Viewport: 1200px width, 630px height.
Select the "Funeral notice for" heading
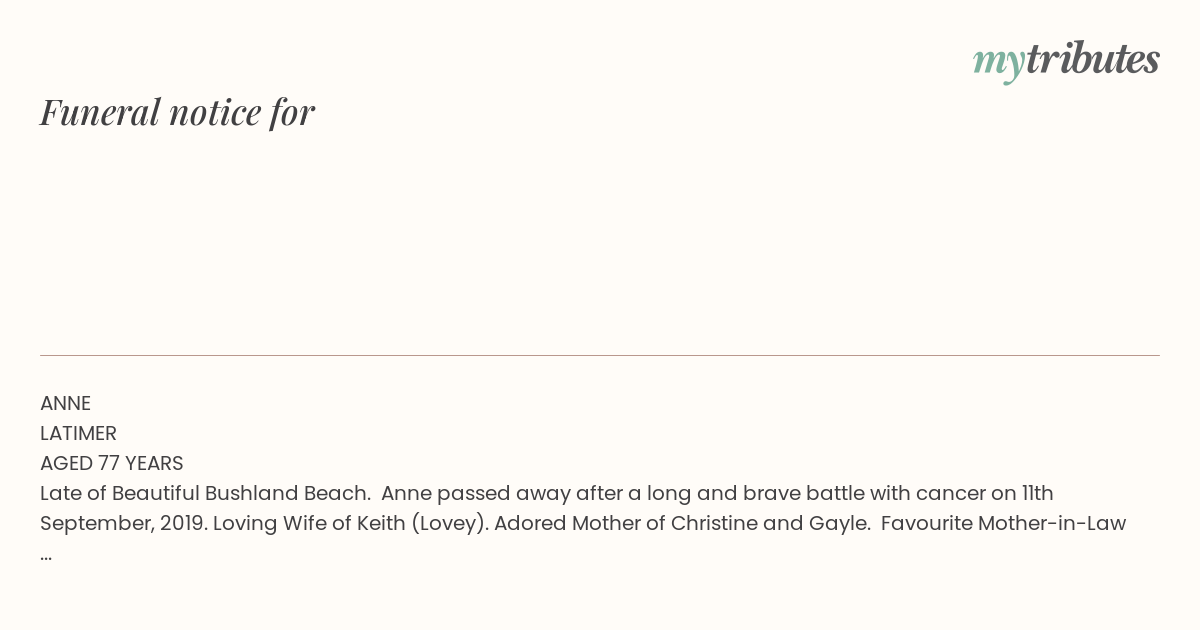point(177,112)
